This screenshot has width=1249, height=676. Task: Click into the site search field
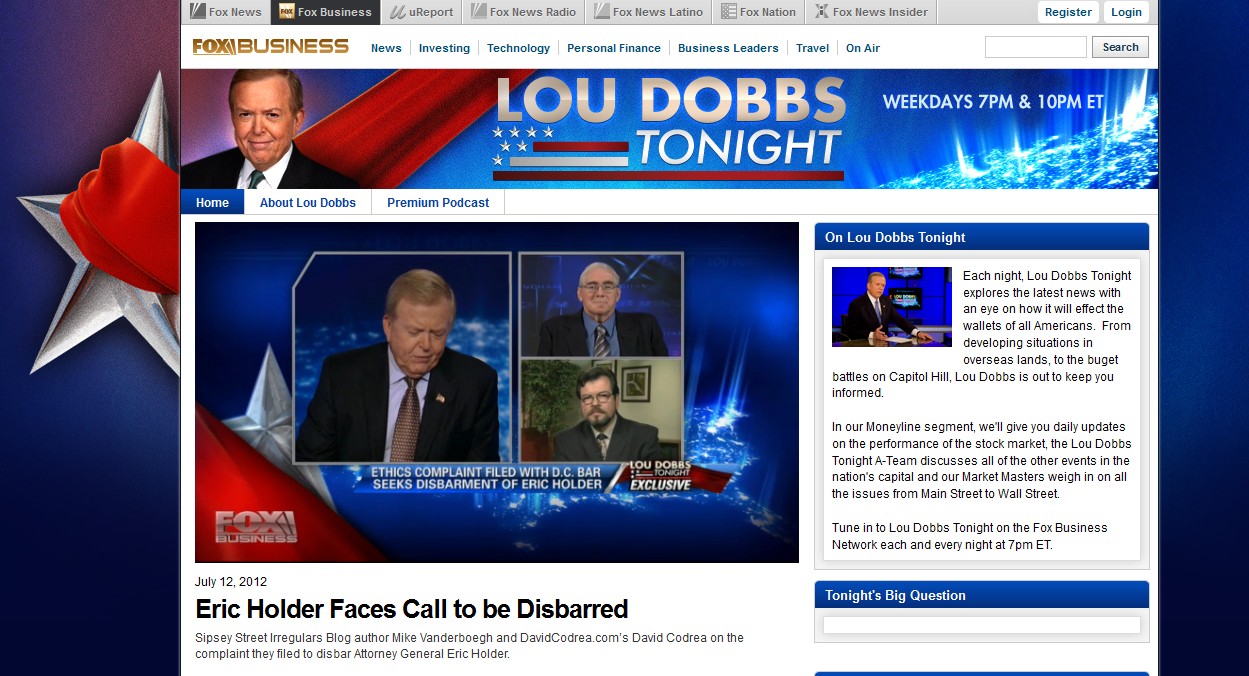pyautogui.click(x=1036, y=47)
